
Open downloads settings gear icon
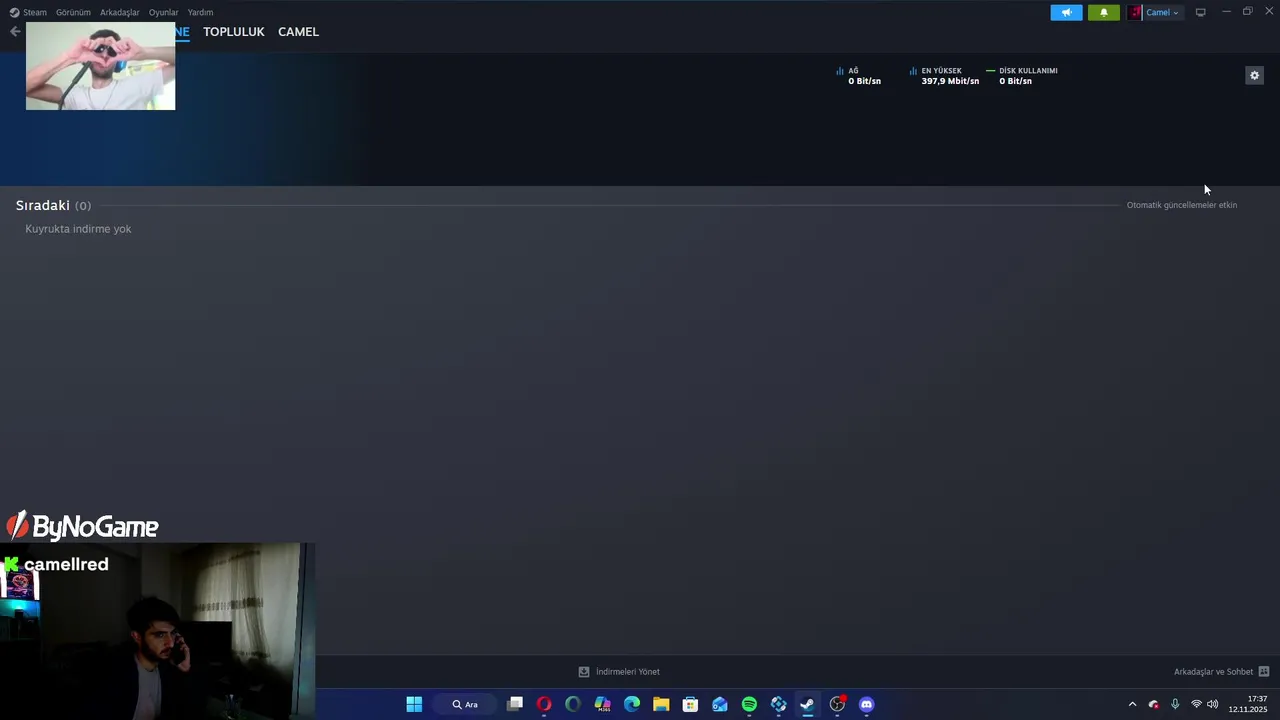[1254, 75]
